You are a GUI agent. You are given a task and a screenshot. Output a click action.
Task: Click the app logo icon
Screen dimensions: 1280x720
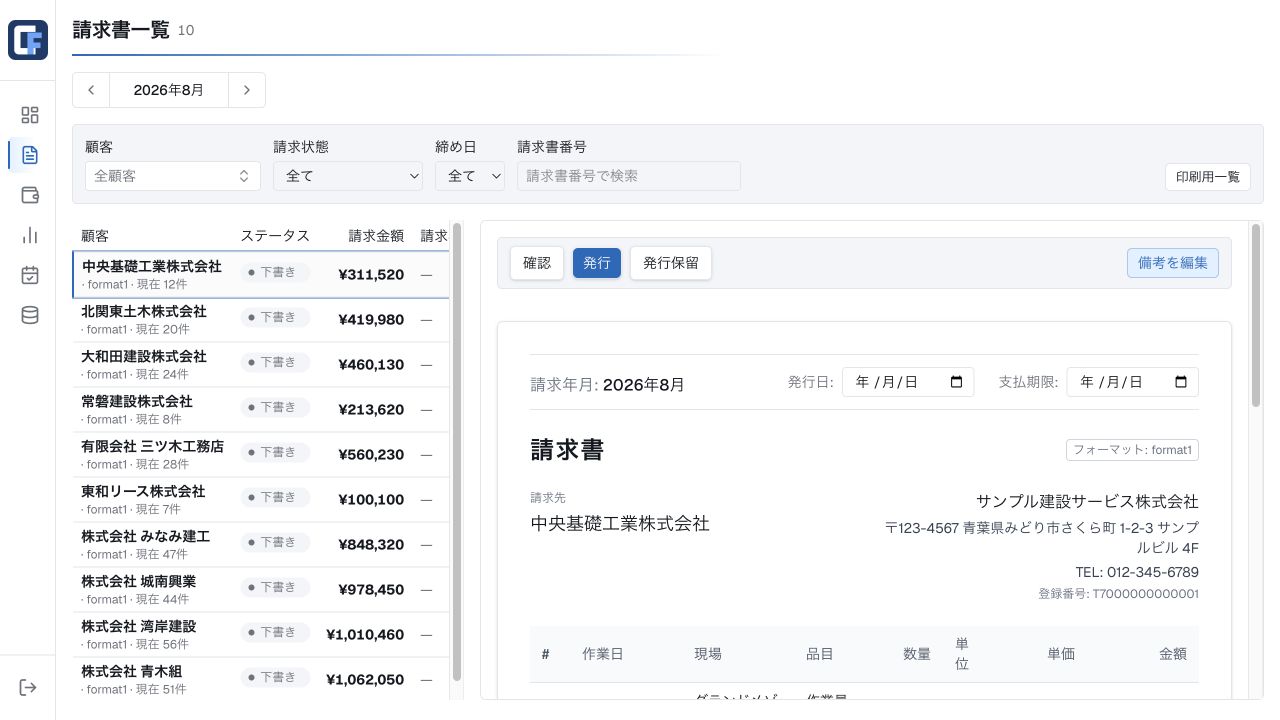click(x=28, y=40)
